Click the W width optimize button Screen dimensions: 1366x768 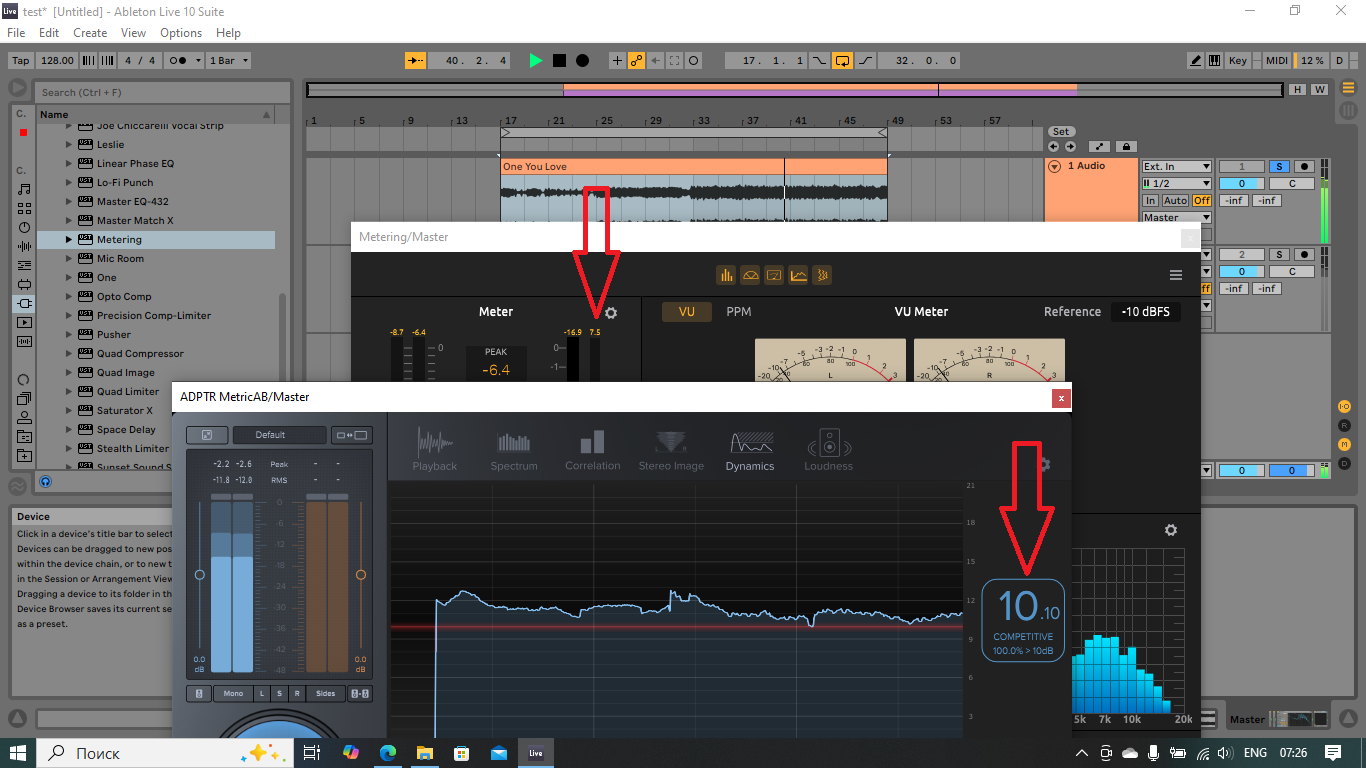1319,90
